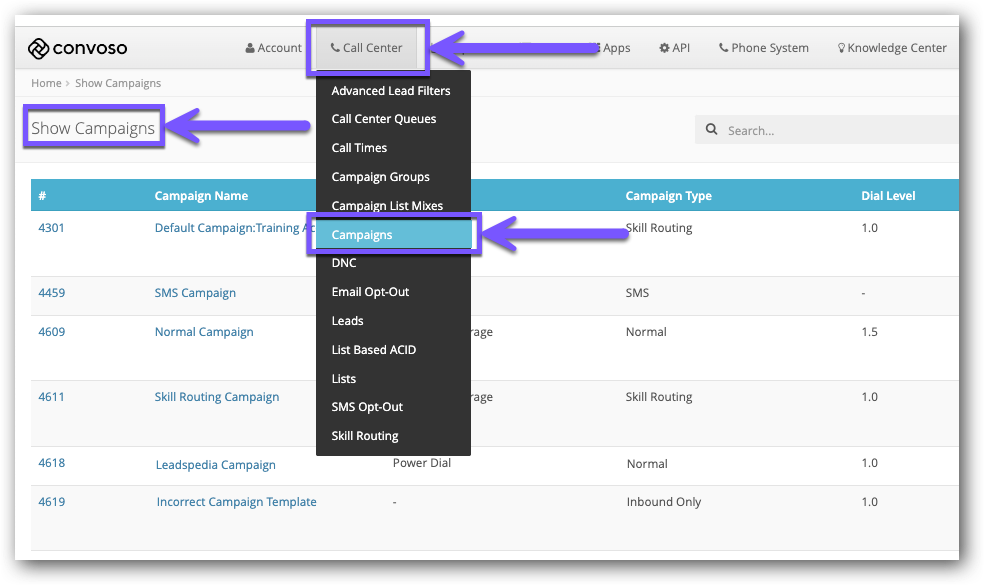Open the Account dropdown menu
Viewport: 984px width, 585px height.
tap(273, 47)
